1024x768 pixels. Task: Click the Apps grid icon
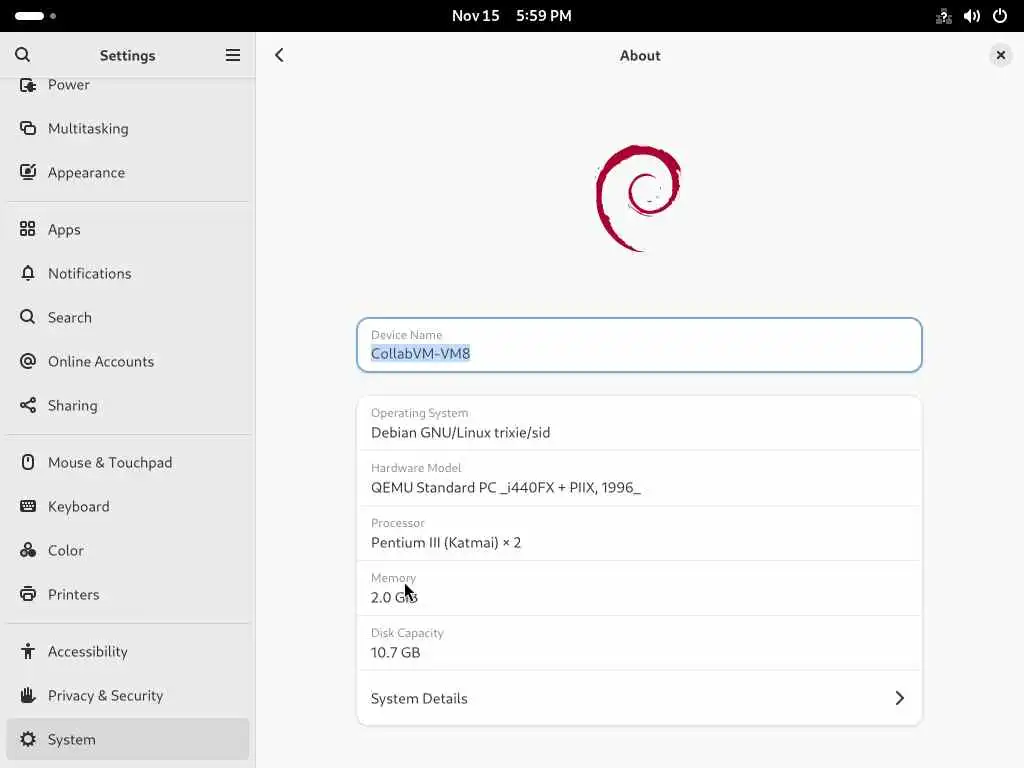tap(27, 229)
